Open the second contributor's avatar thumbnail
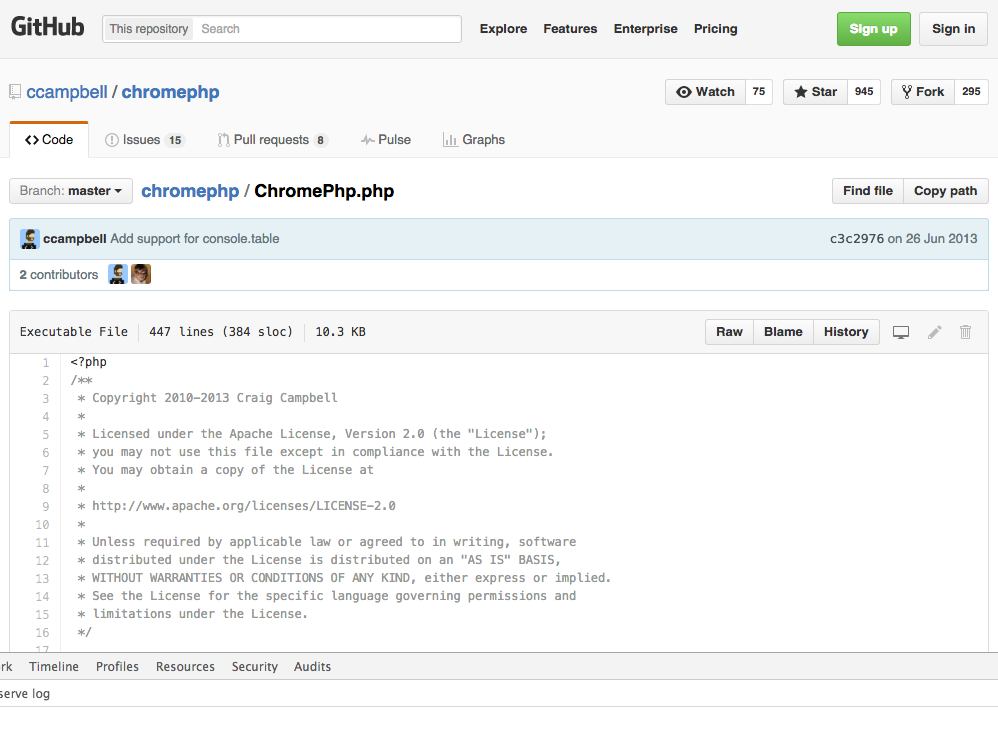This screenshot has width=998, height=748. point(141,273)
